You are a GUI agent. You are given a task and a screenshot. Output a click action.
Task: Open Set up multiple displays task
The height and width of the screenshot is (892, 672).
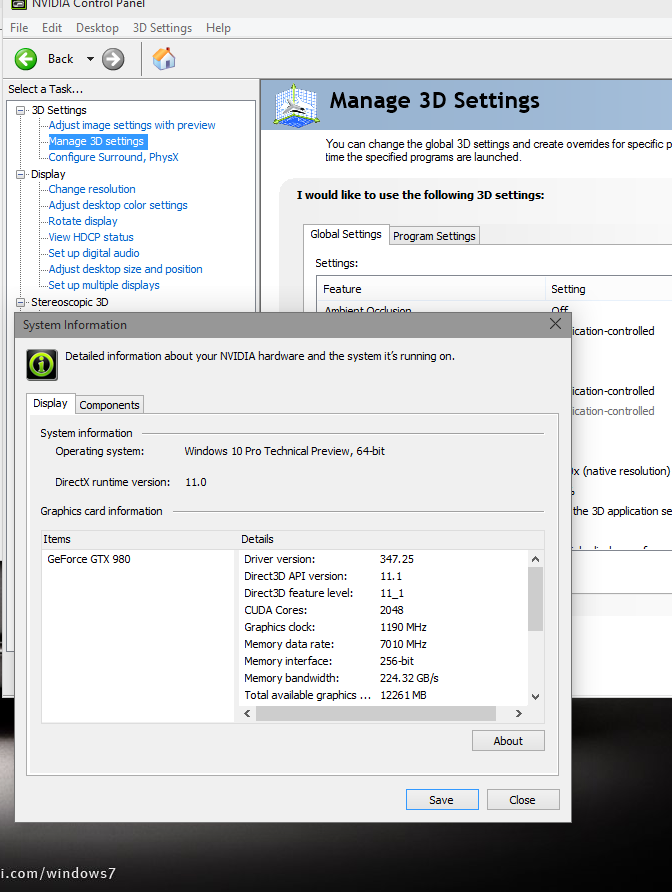(x=104, y=284)
